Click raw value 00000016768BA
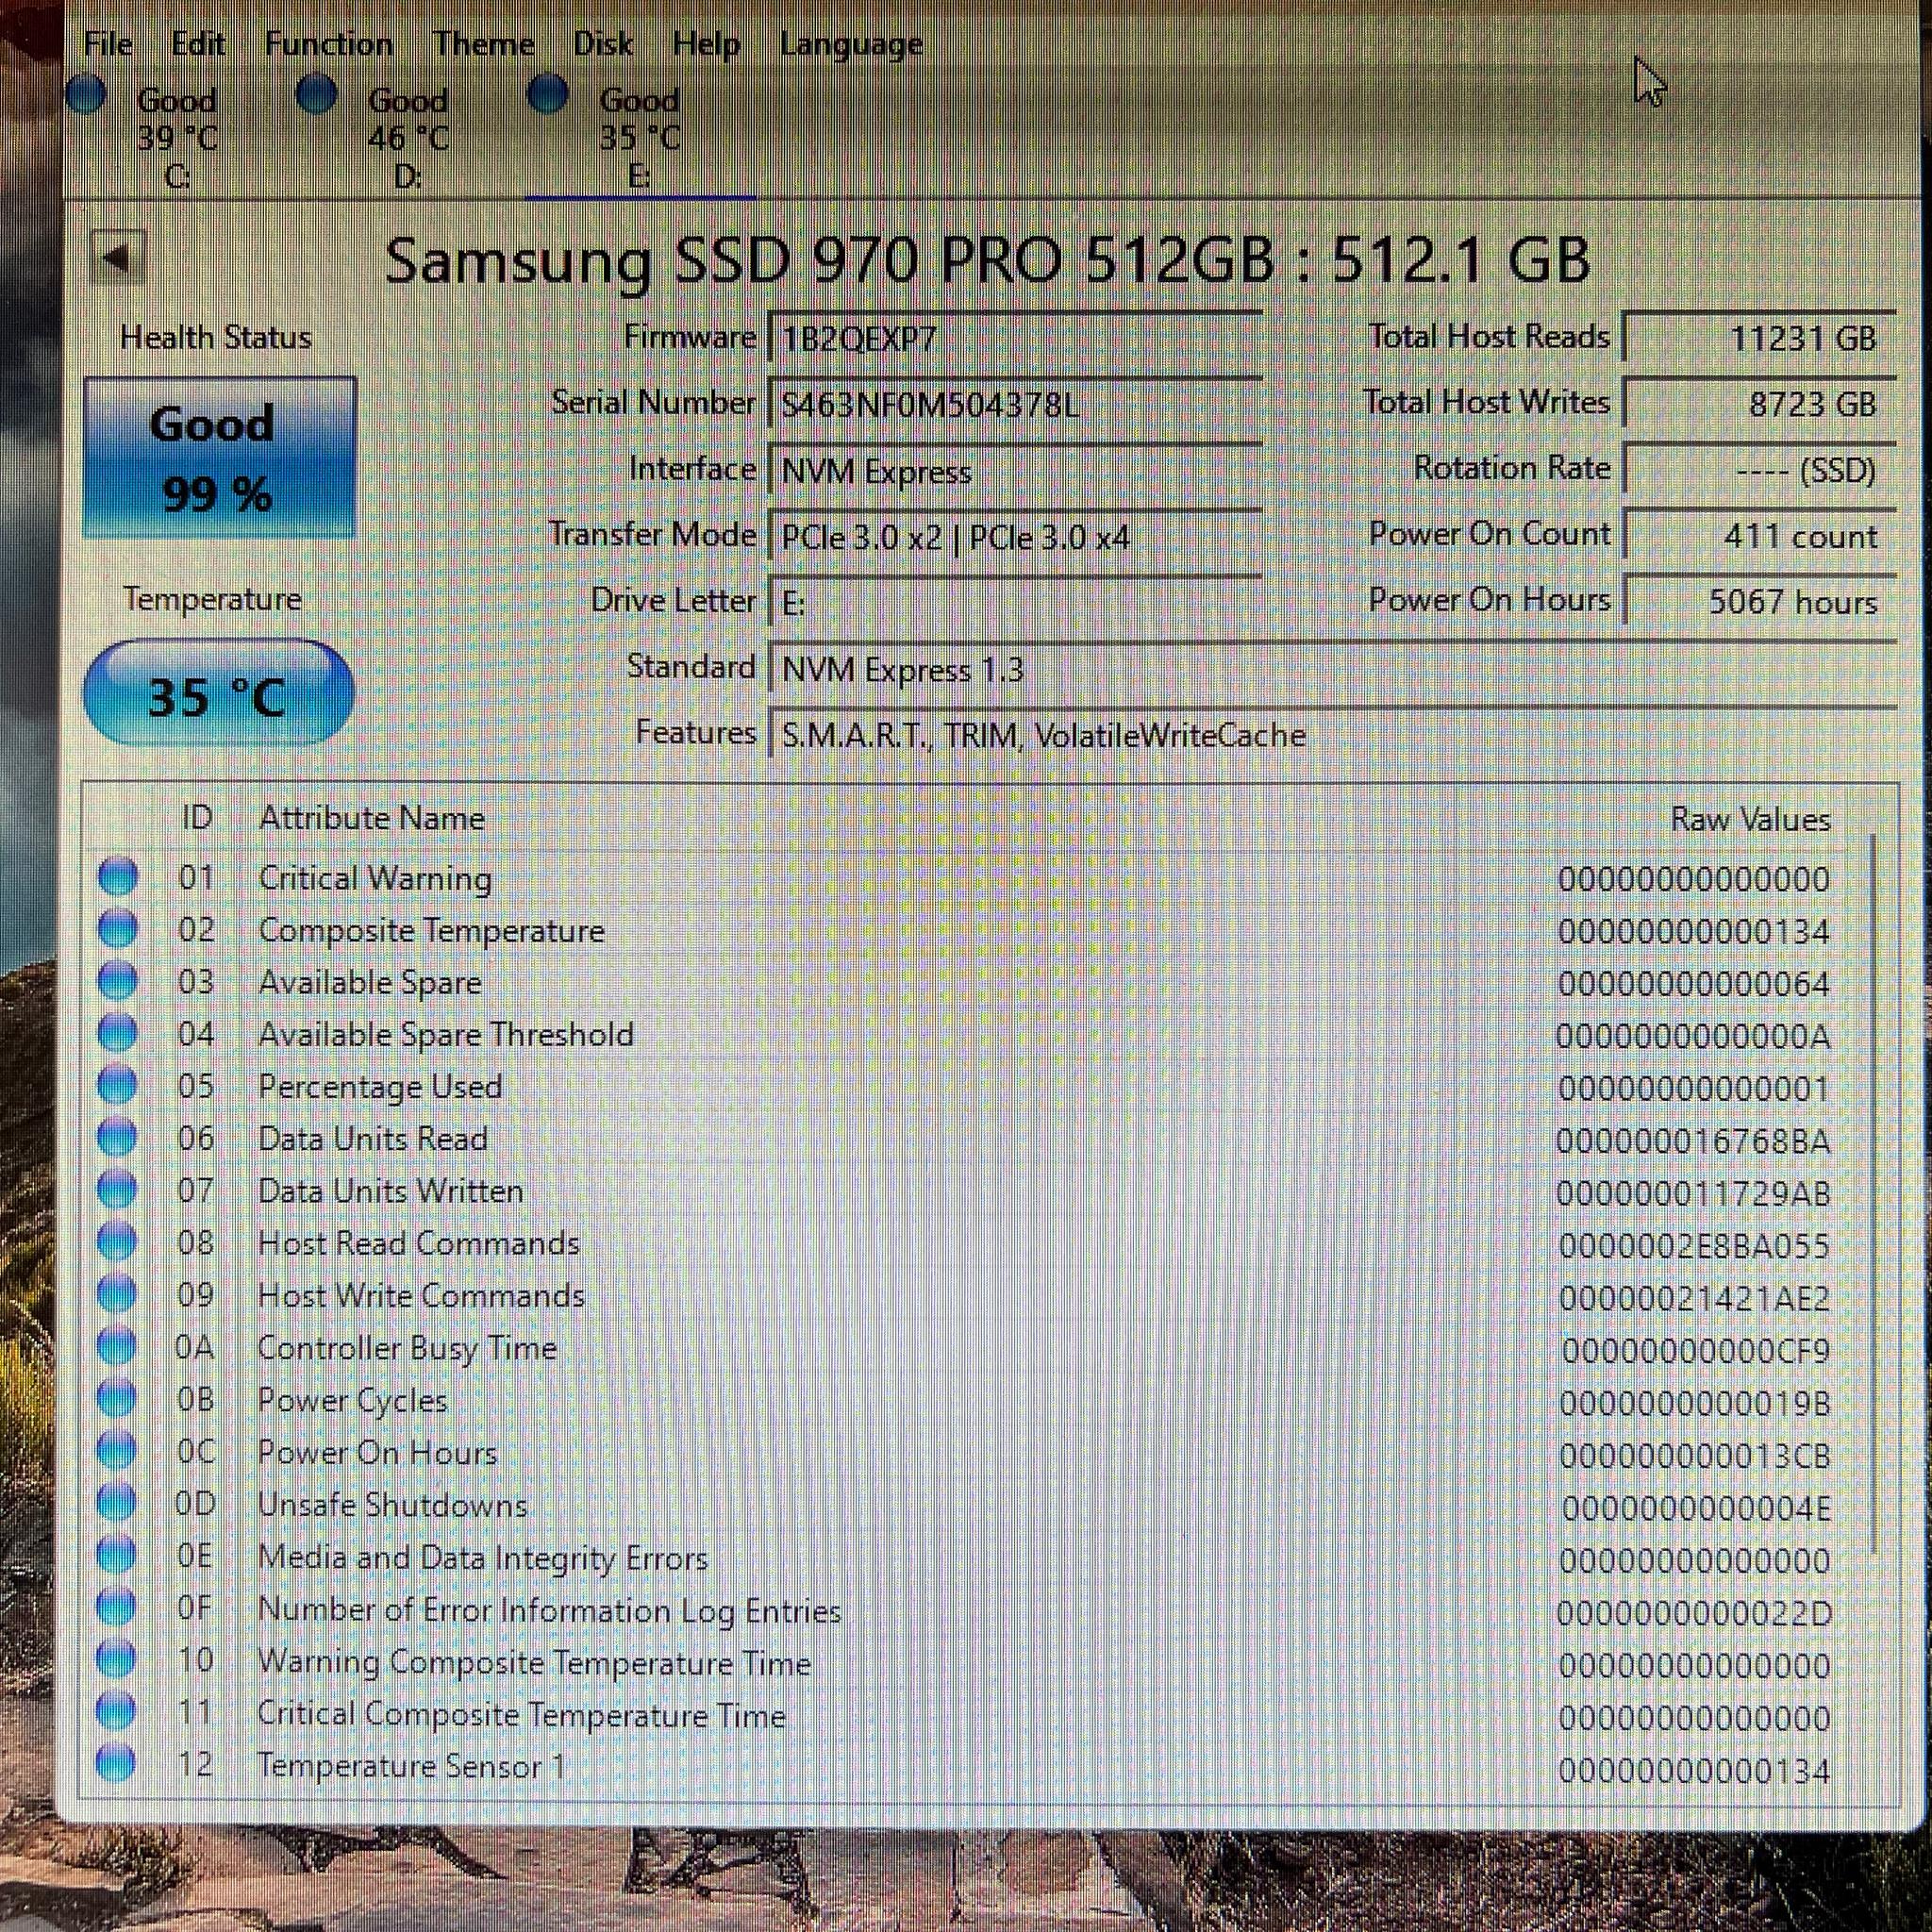The width and height of the screenshot is (1932, 1932). (x=1693, y=1141)
